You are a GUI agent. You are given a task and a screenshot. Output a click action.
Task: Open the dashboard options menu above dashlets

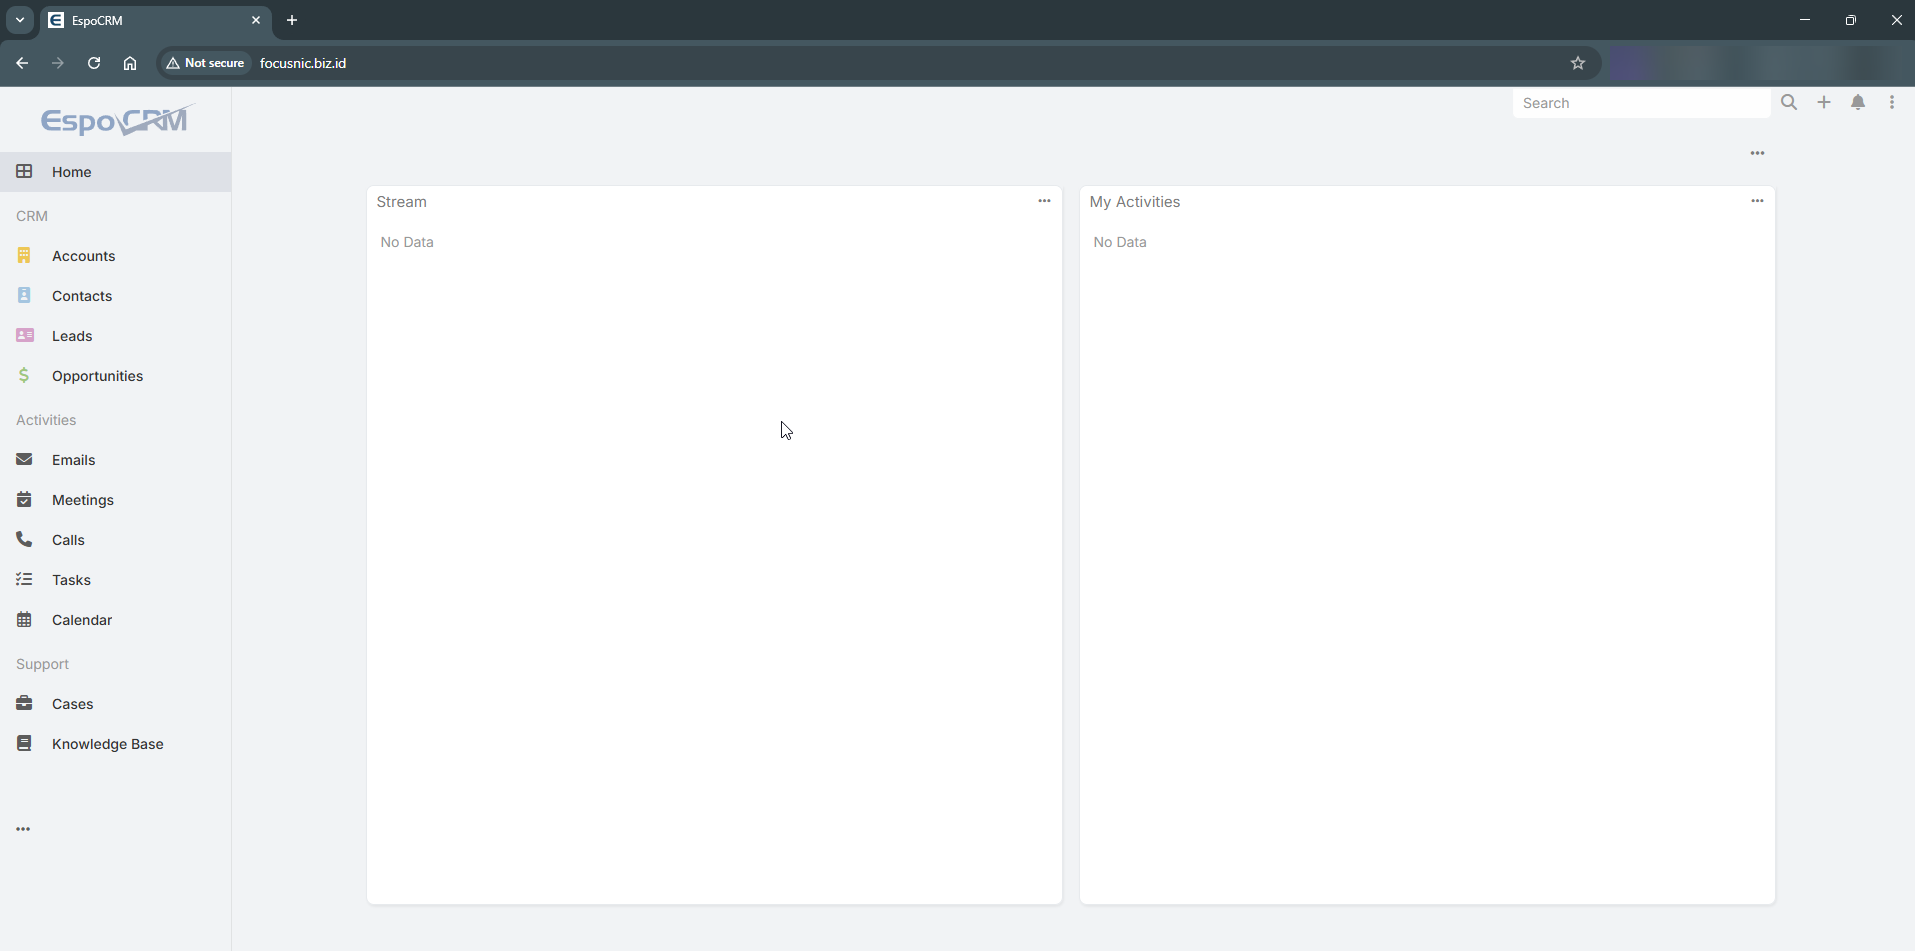(1757, 153)
